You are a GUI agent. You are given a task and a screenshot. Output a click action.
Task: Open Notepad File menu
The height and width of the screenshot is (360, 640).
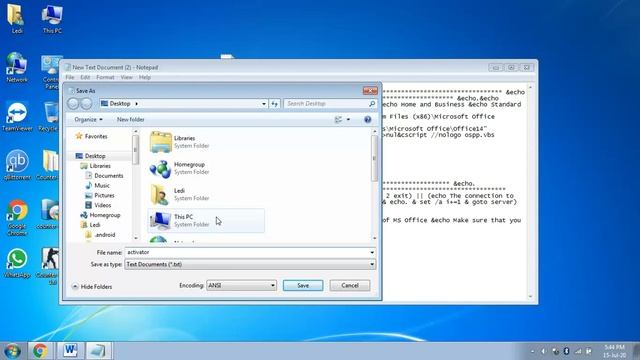70,77
